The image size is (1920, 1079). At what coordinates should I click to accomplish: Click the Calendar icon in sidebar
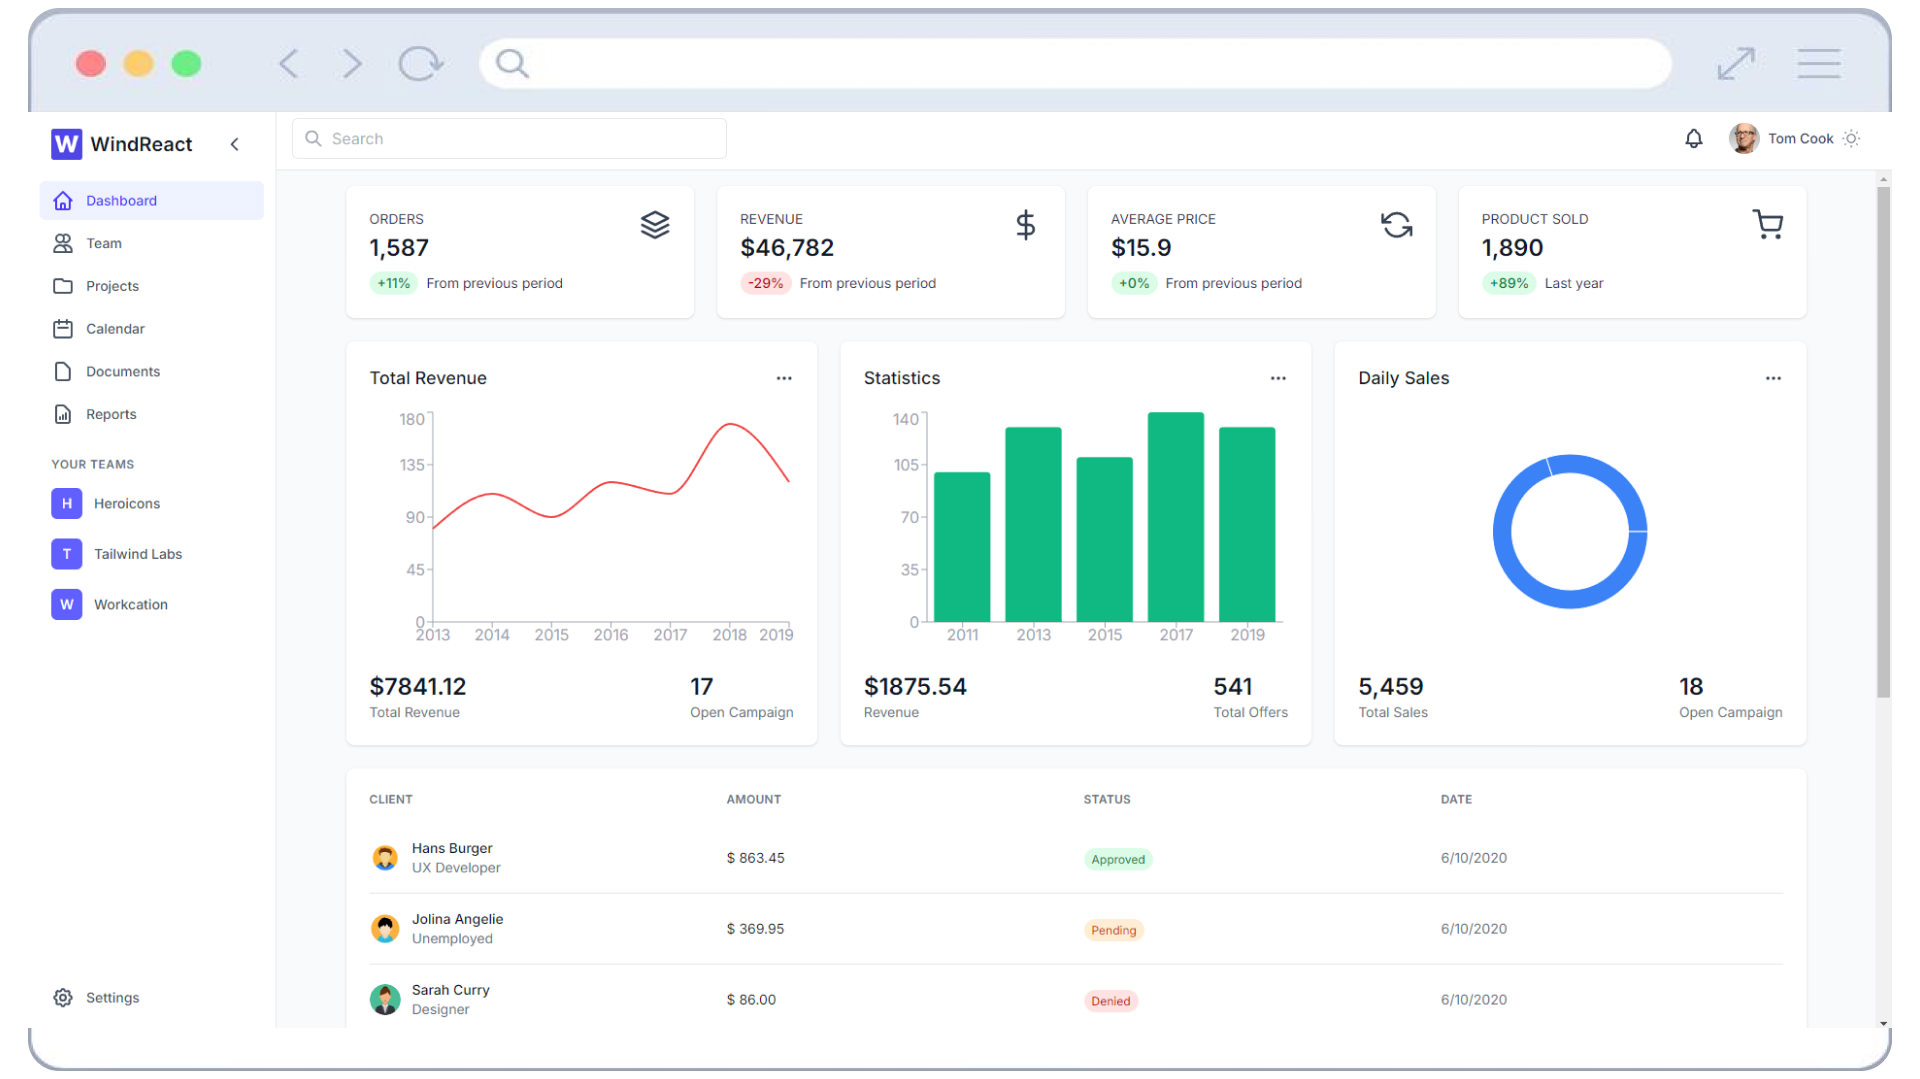pyautogui.click(x=63, y=328)
